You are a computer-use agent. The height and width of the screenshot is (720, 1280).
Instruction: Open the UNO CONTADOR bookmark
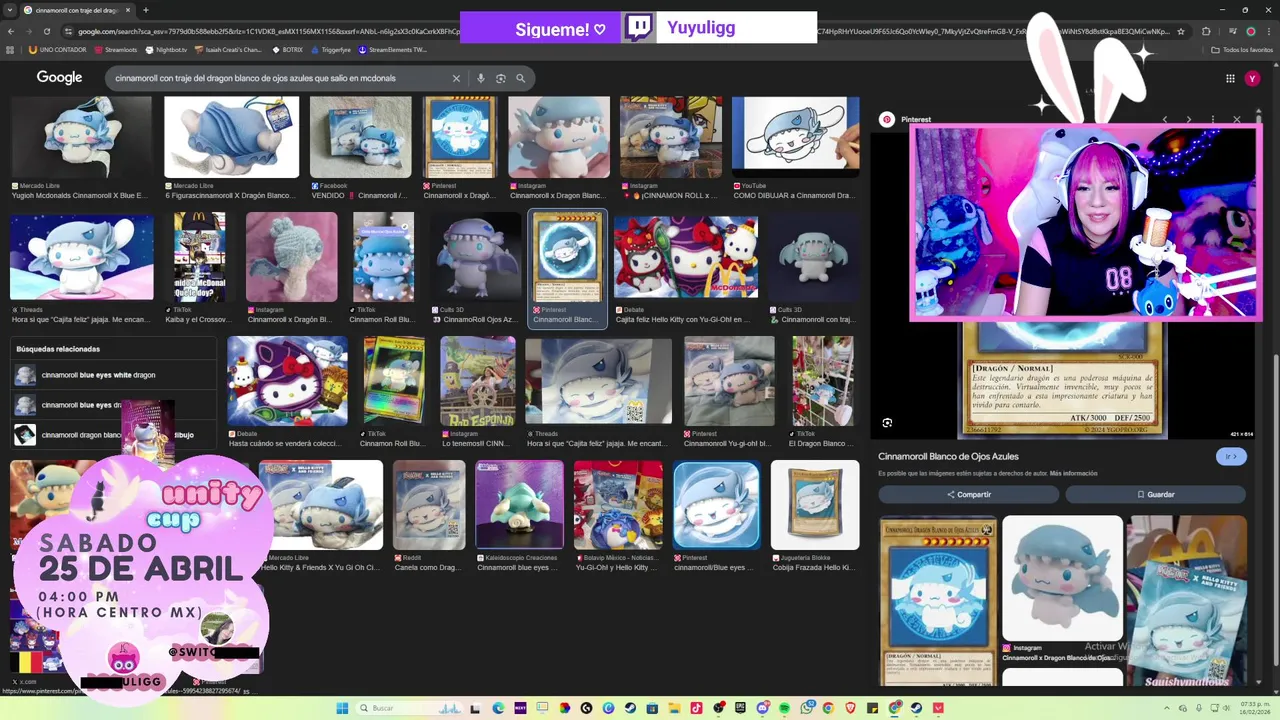pyautogui.click(x=58, y=50)
